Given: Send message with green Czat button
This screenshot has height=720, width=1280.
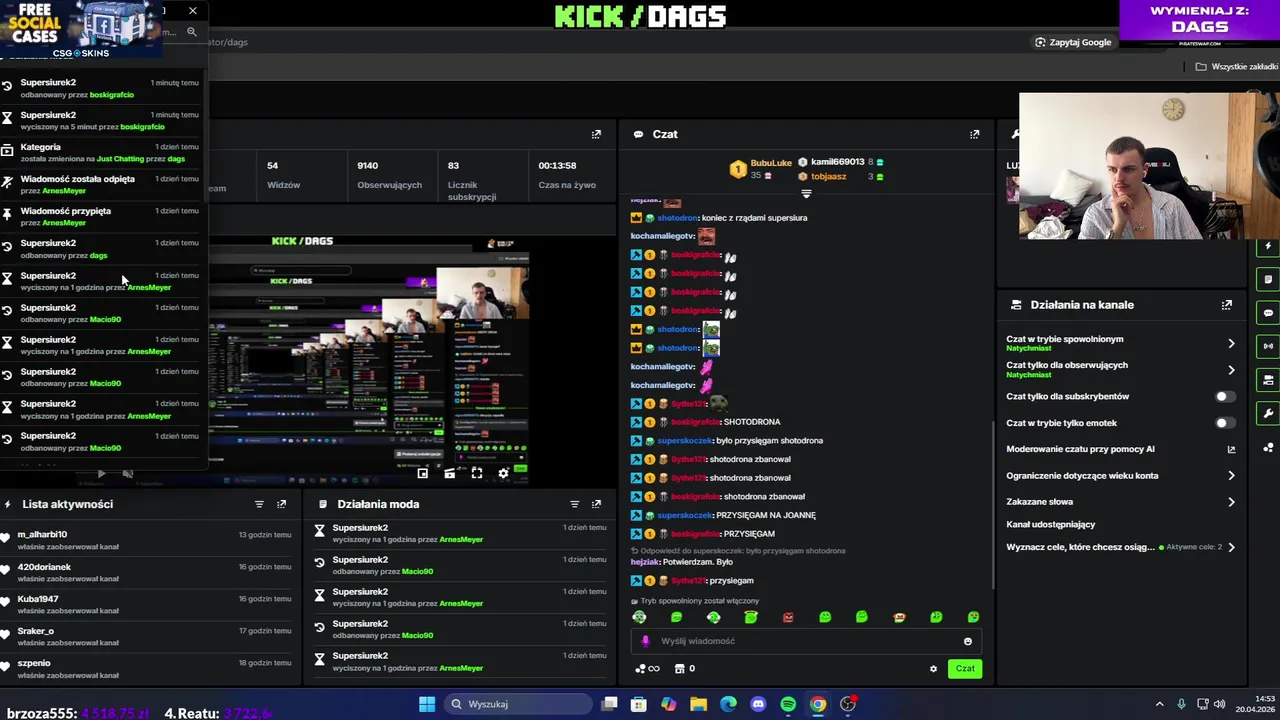Looking at the screenshot, I should pos(965,669).
